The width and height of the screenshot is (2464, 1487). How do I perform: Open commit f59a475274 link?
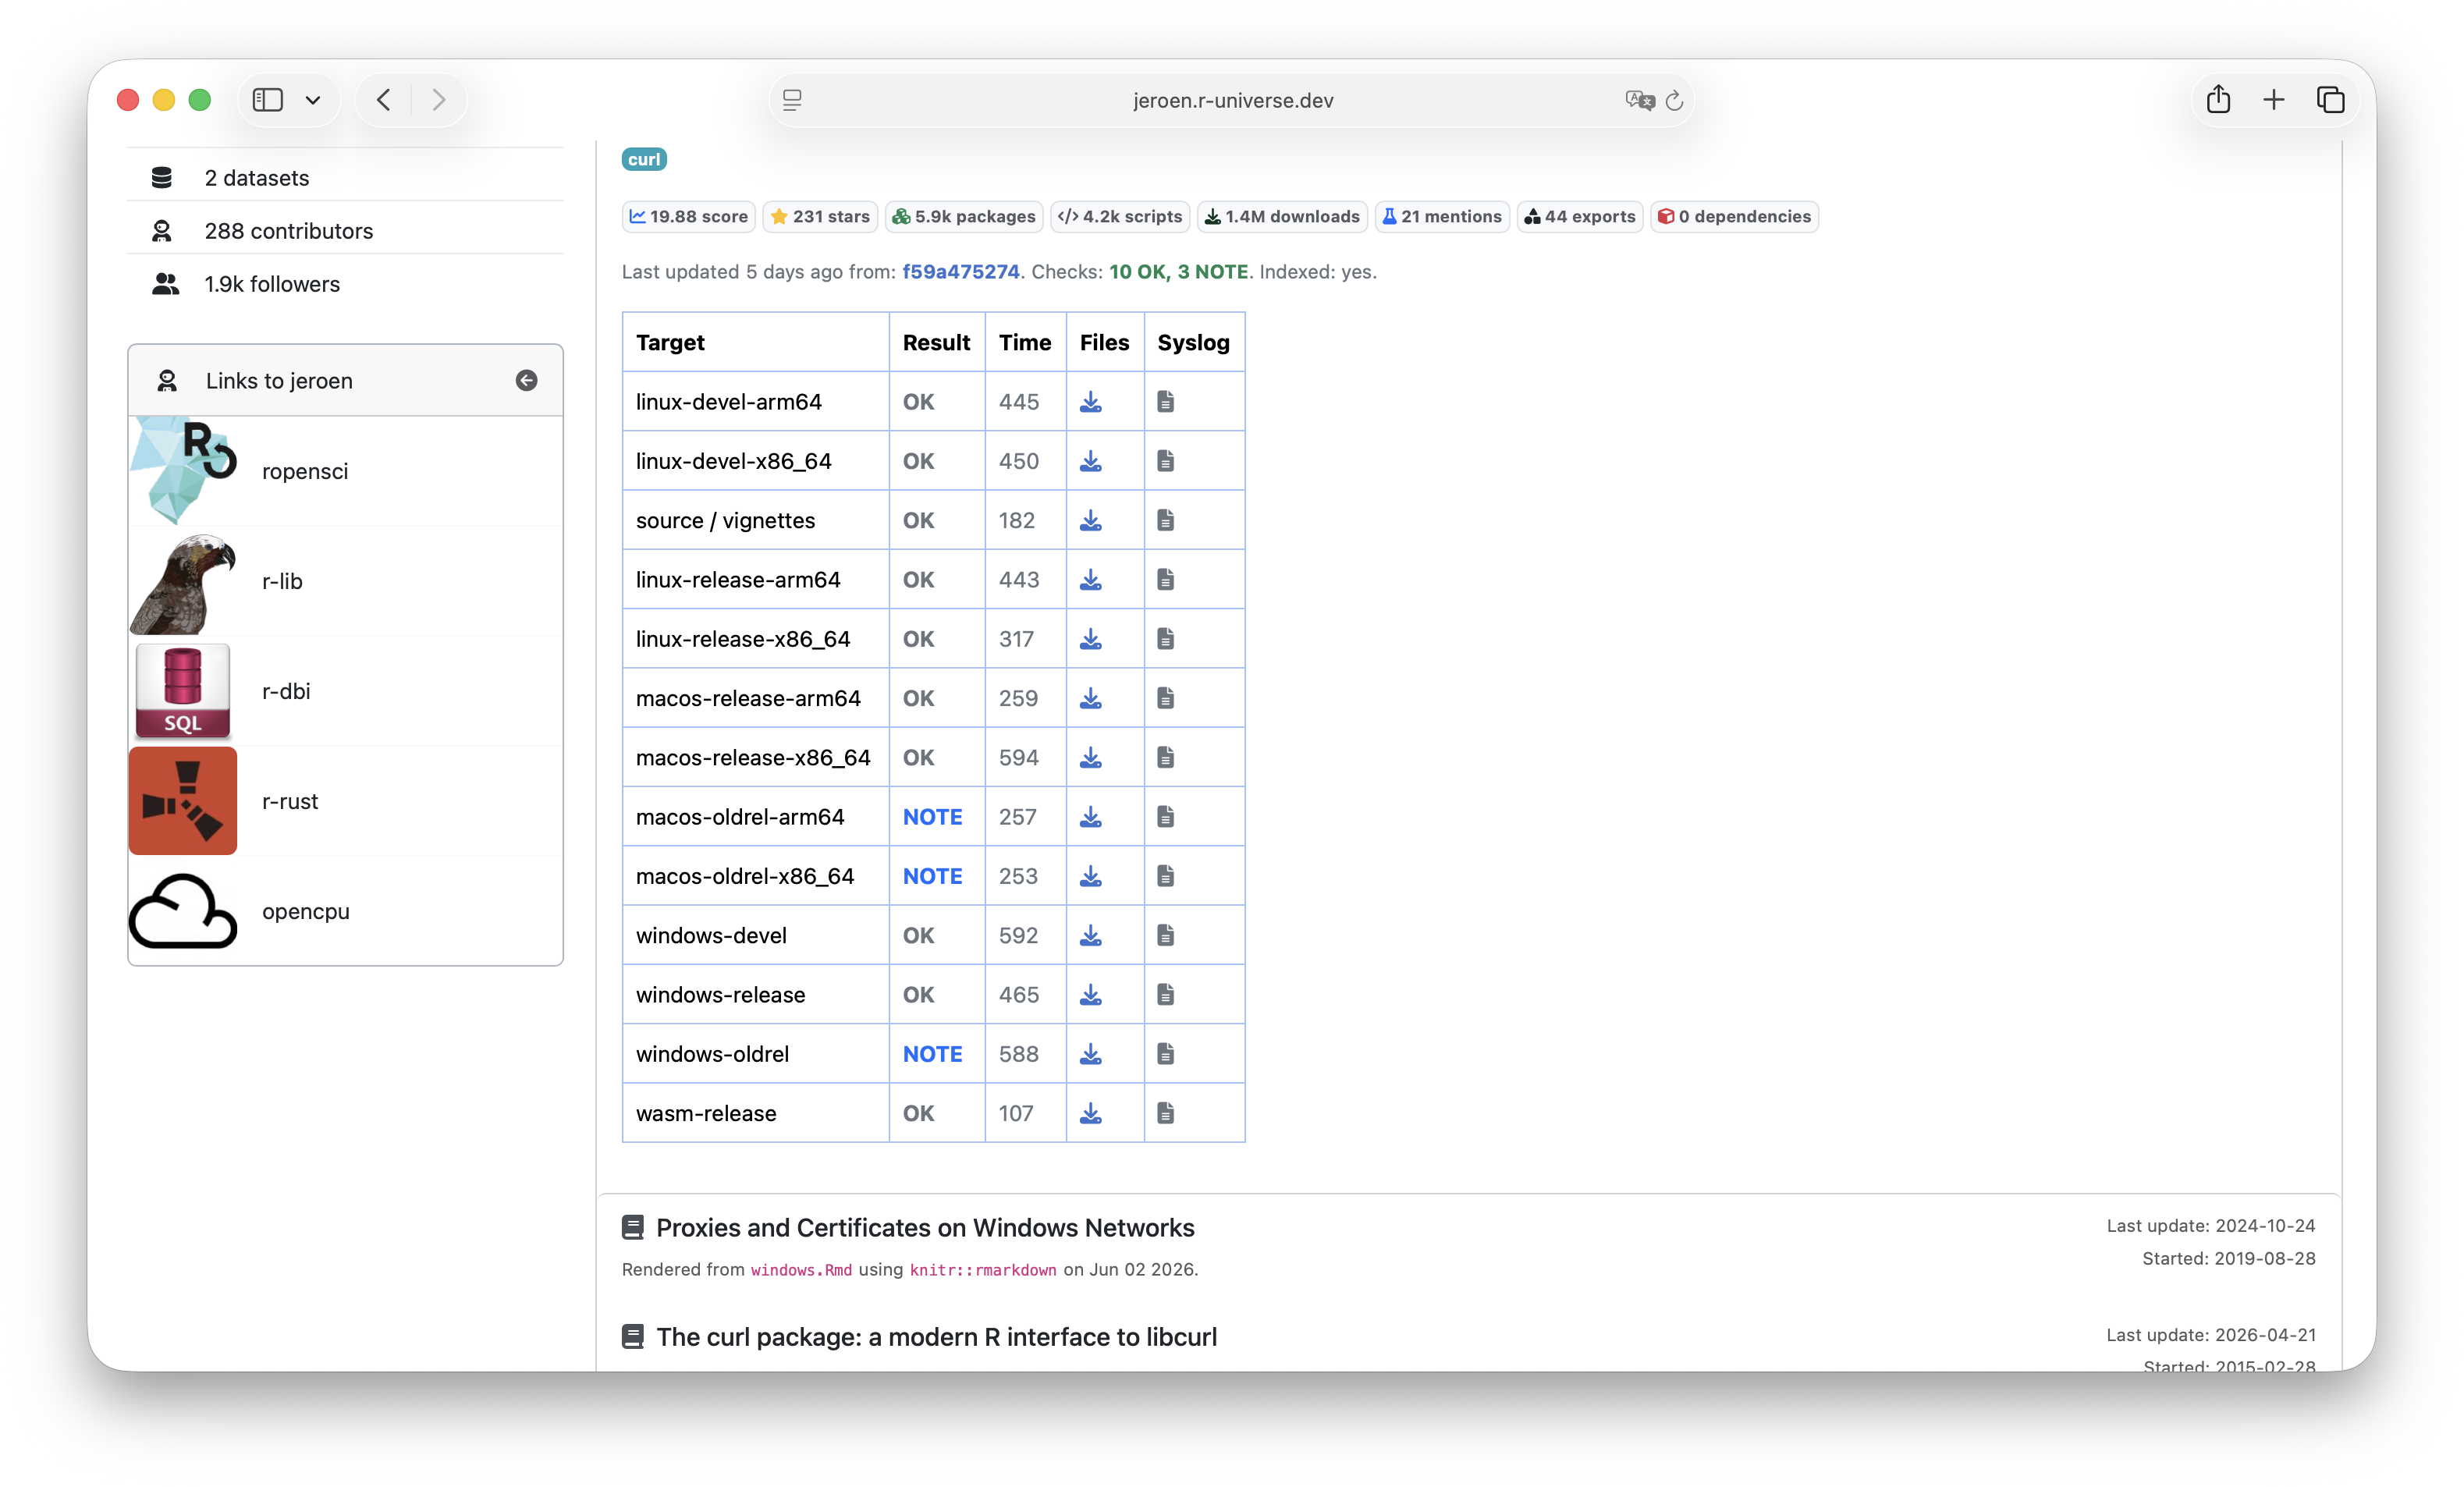click(x=960, y=272)
